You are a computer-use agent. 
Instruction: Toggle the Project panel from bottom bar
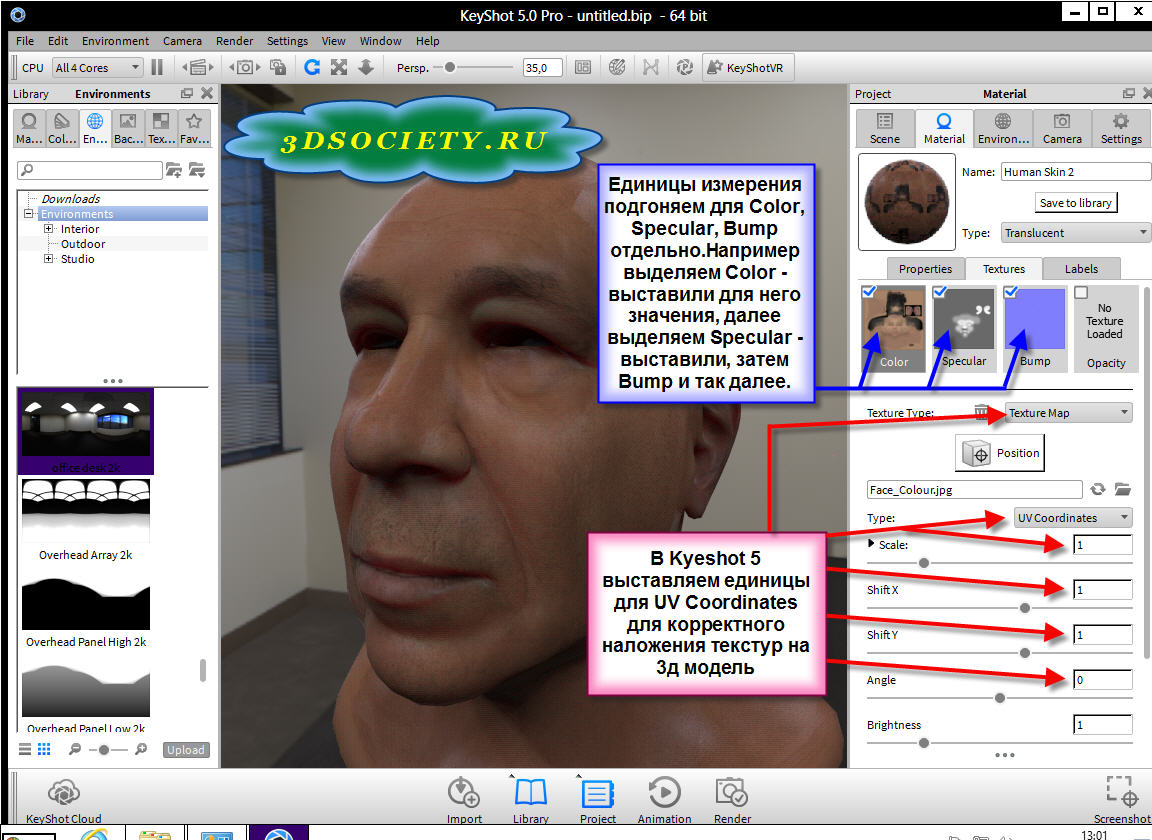[x=598, y=800]
